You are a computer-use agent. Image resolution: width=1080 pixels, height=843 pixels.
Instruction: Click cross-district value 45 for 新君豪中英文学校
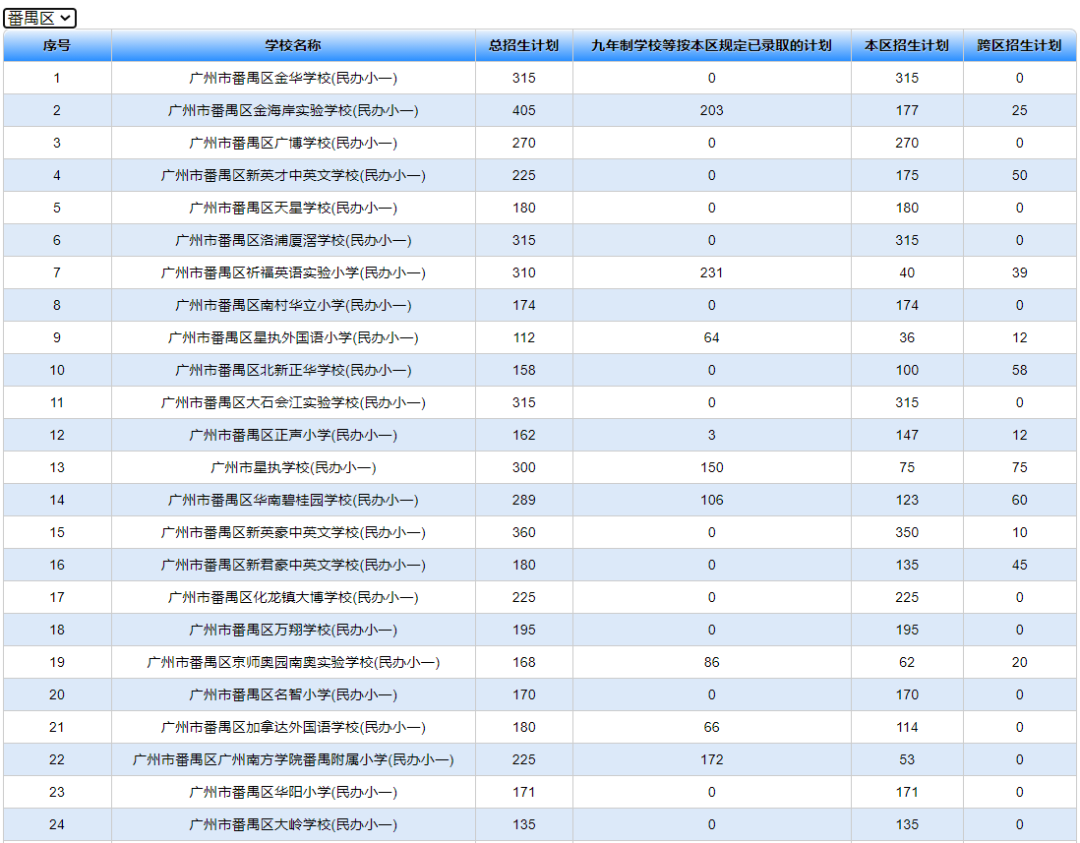tap(1019, 565)
